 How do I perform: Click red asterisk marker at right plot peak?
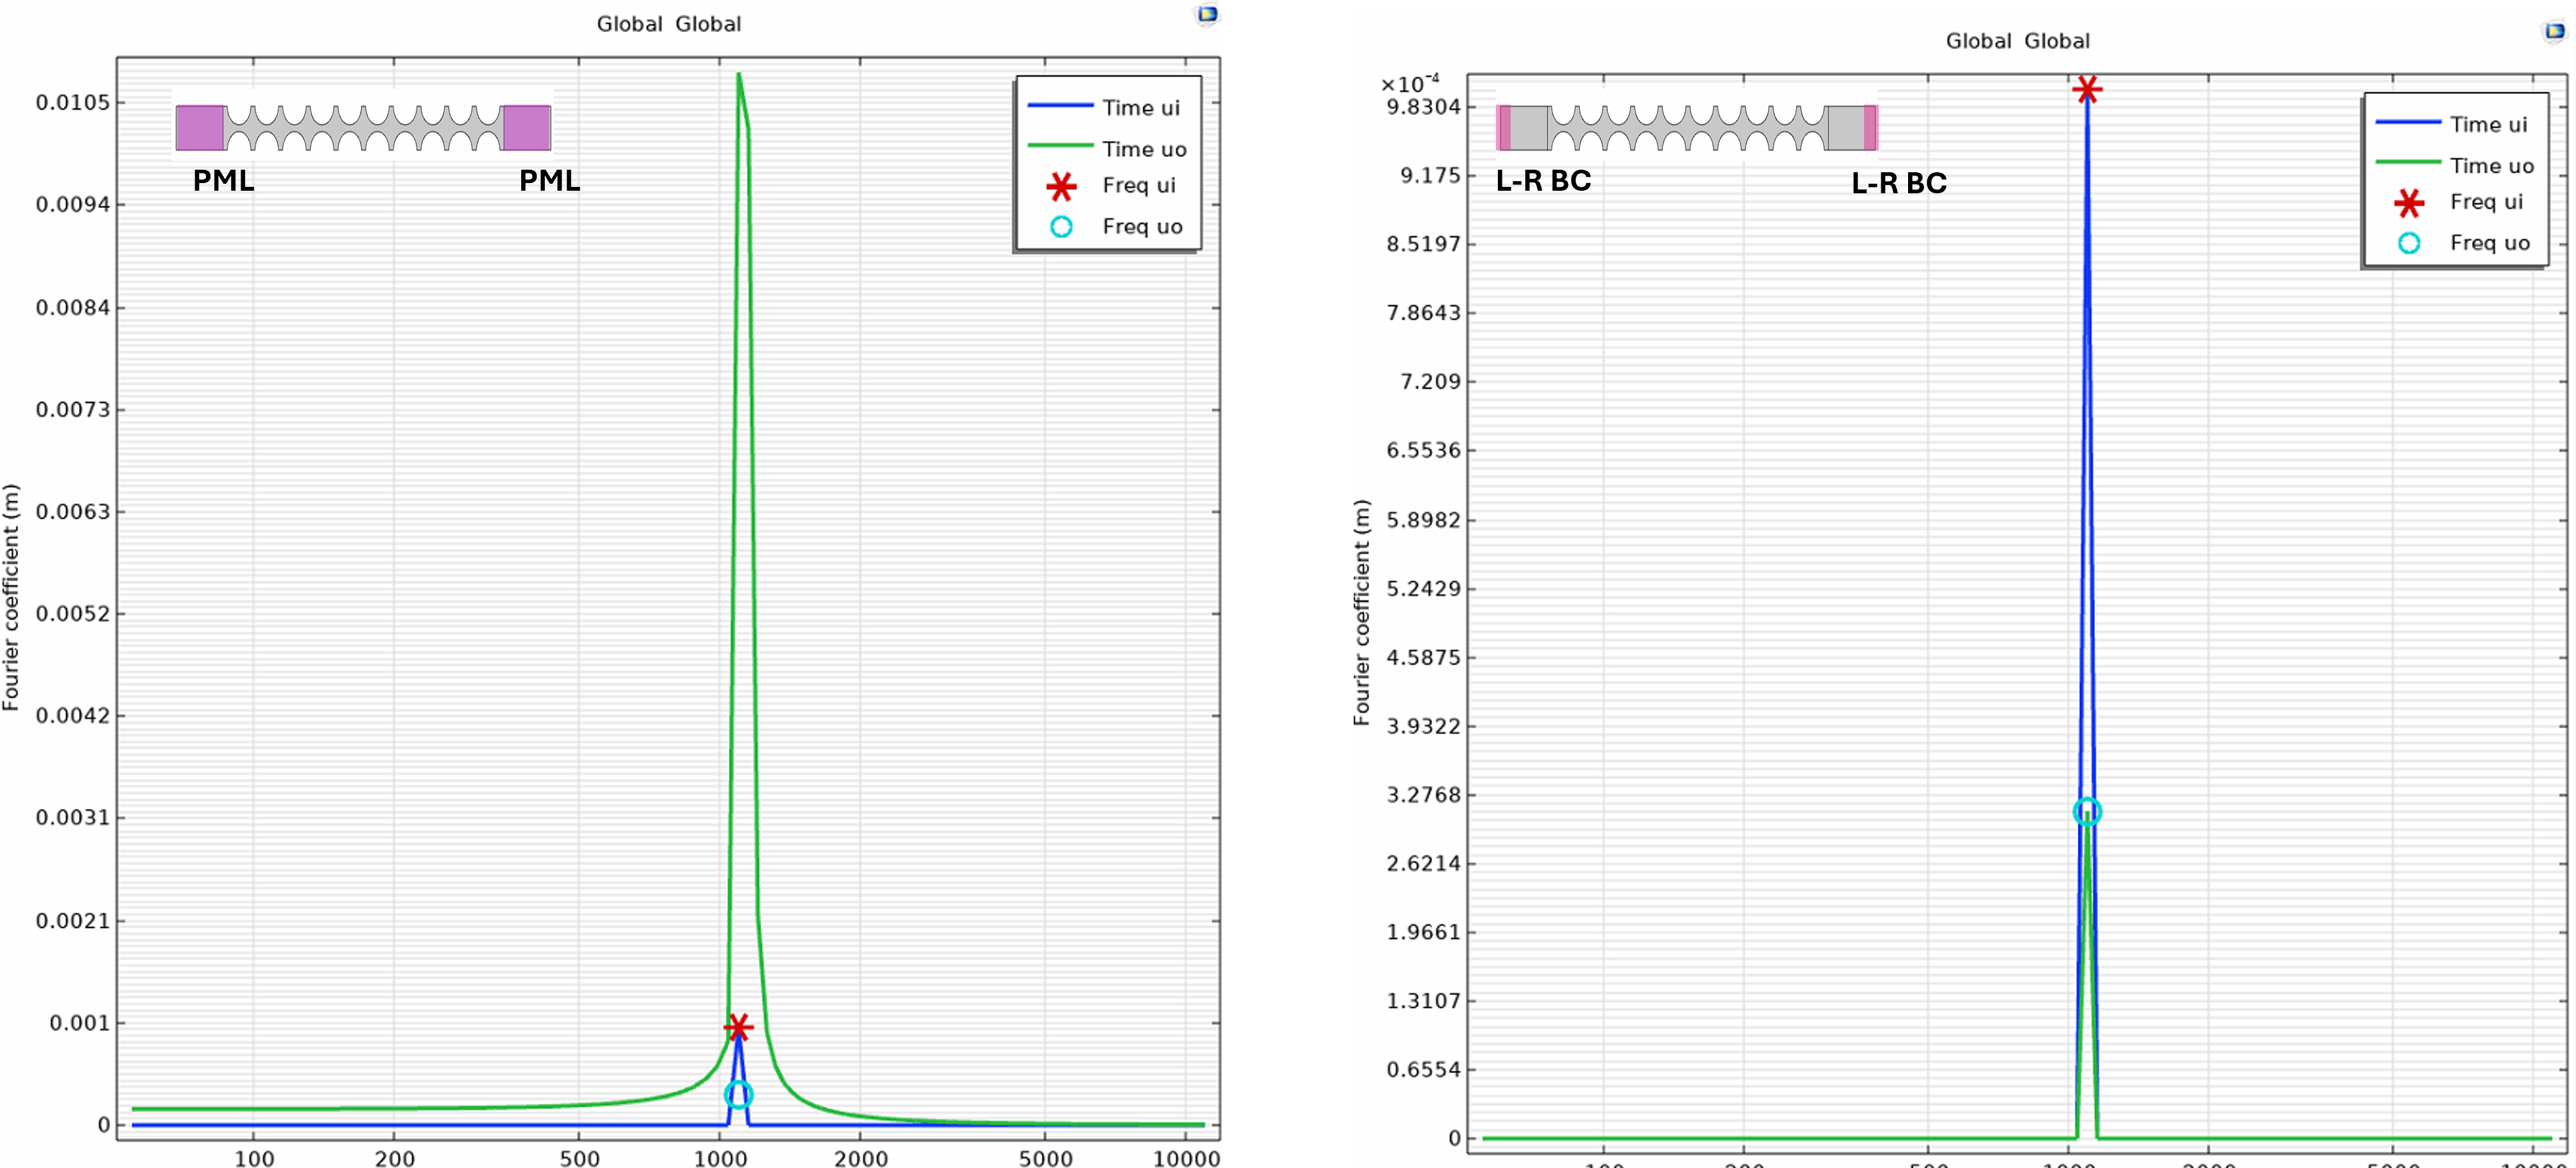pos(2087,90)
